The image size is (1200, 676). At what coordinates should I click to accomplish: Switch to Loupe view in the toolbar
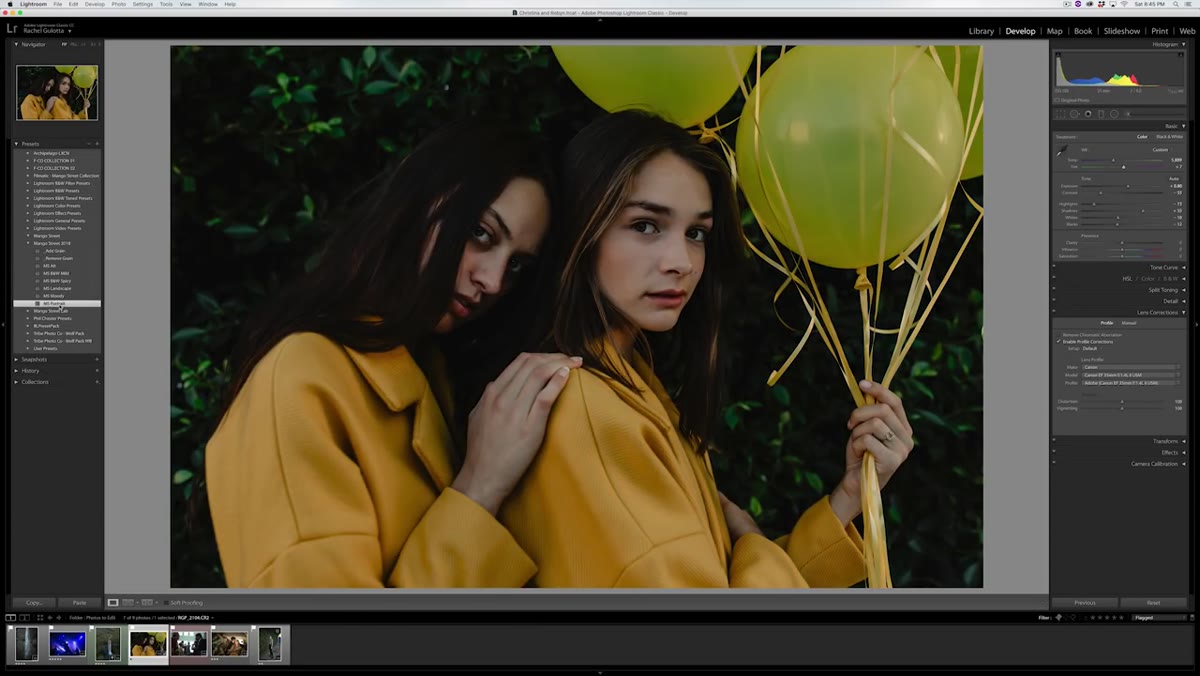pyautogui.click(x=113, y=602)
